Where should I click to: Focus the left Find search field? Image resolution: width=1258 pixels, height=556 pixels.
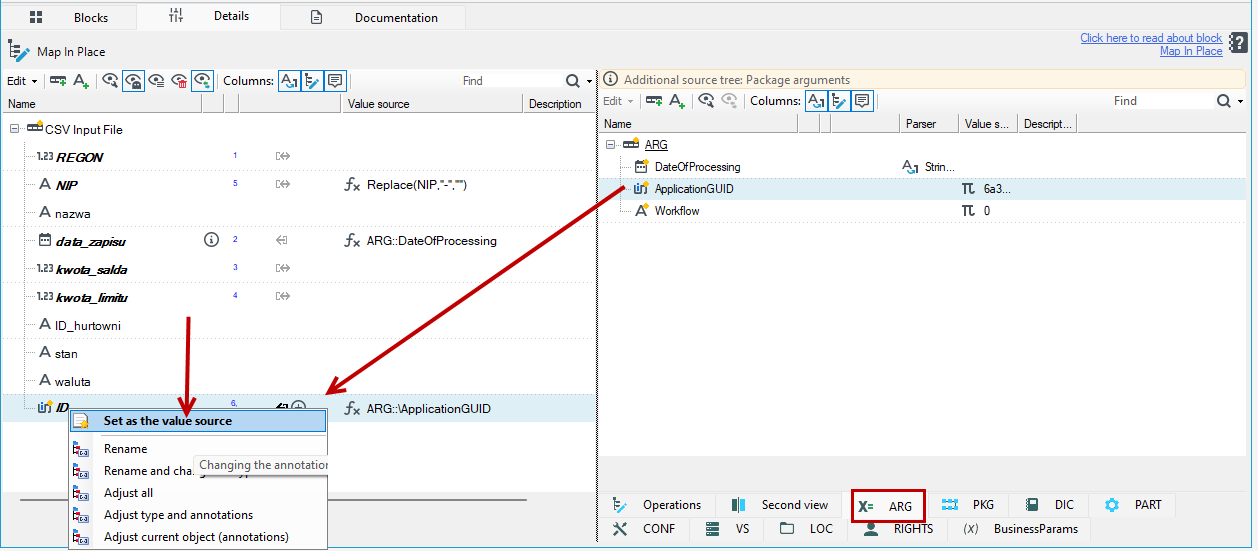click(510, 81)
